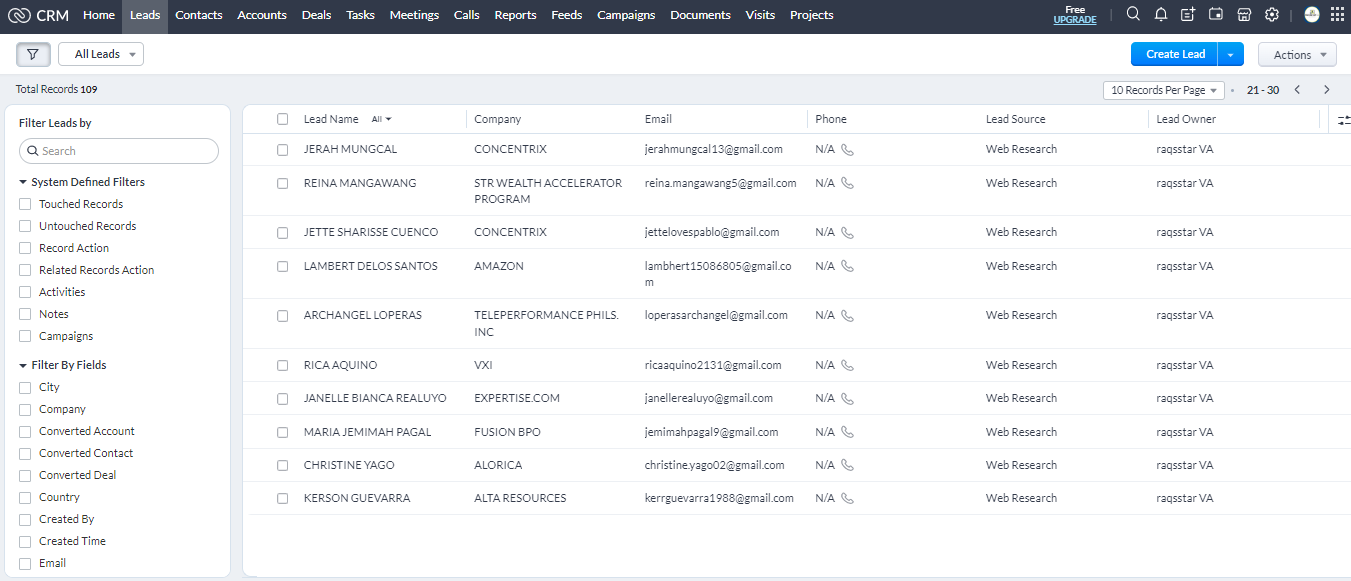Screen dimensions: 1351x581
Task: Open the Actions dropdown
Action: [1297, 55]
